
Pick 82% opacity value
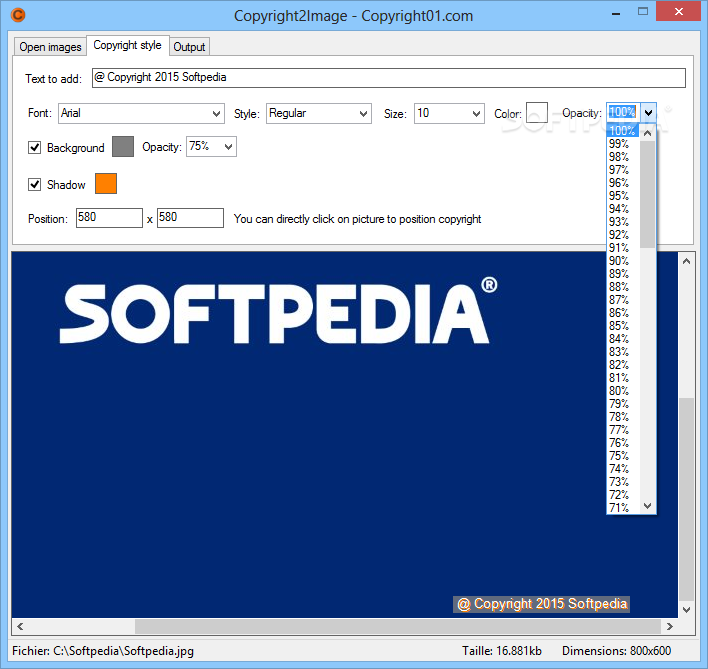click(x=623, y=365)
